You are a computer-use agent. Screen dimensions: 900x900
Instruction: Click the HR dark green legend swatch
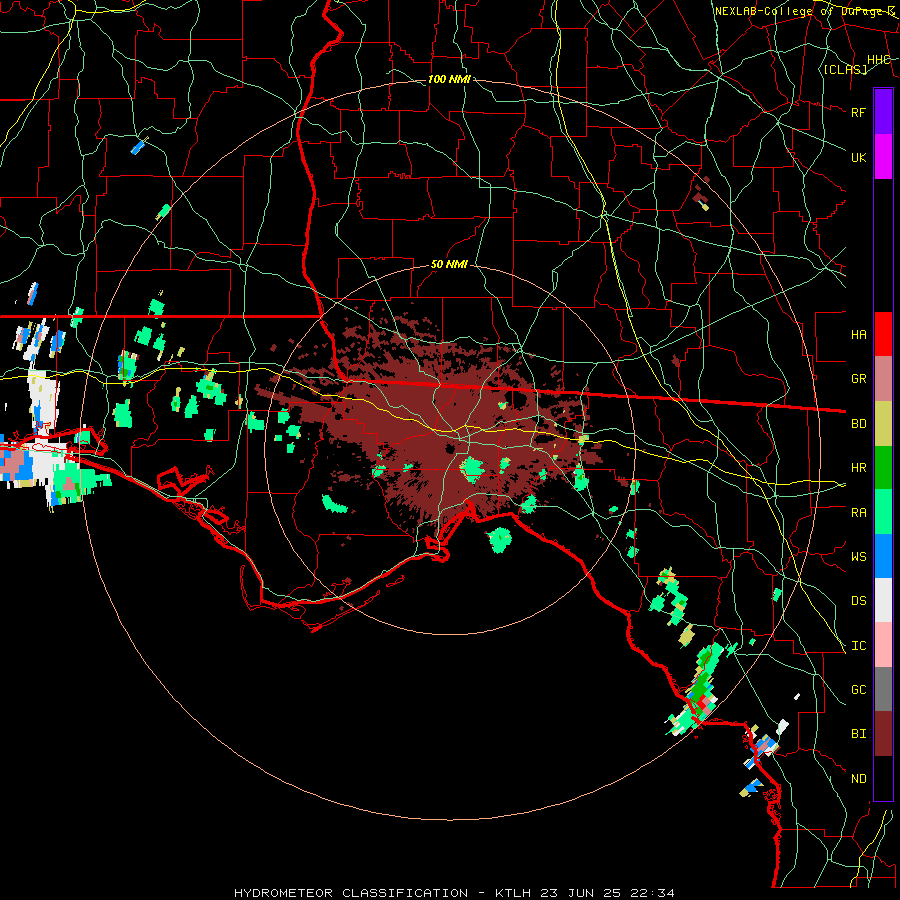(883, 468)
